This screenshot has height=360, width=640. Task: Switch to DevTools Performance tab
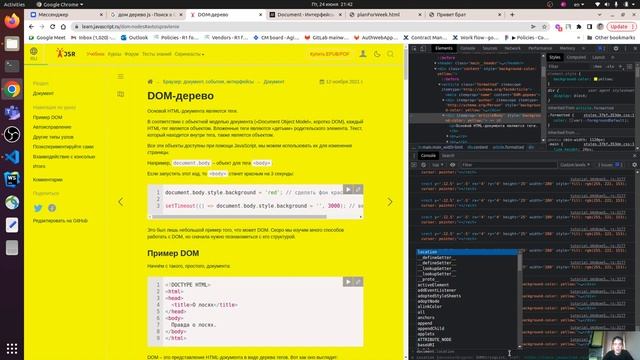[540, 48]
